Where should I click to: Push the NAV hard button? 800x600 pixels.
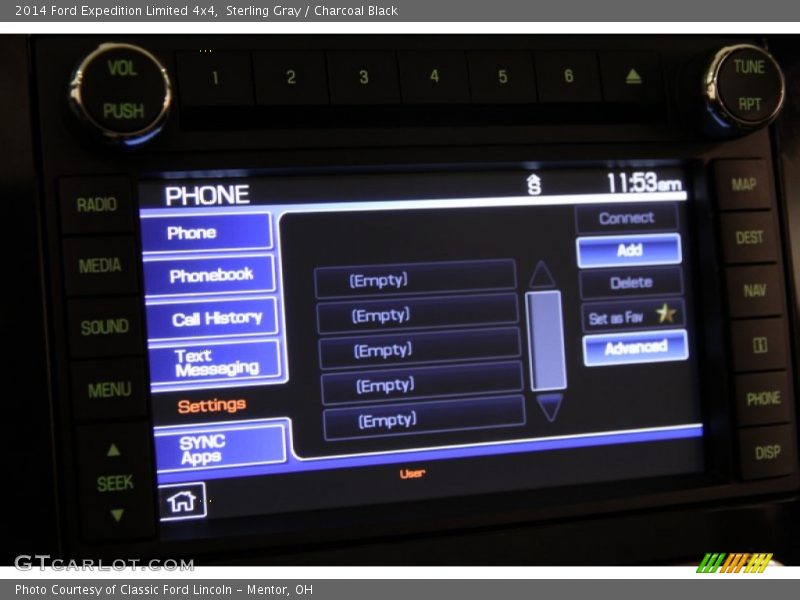pos(754,291)
